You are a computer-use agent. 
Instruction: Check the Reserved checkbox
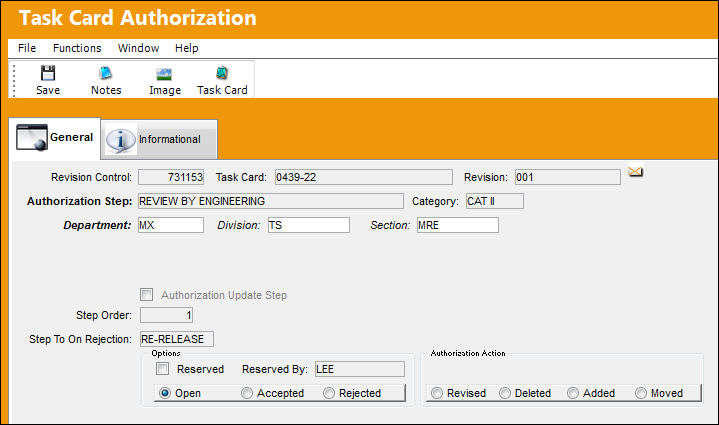[162, 369]
